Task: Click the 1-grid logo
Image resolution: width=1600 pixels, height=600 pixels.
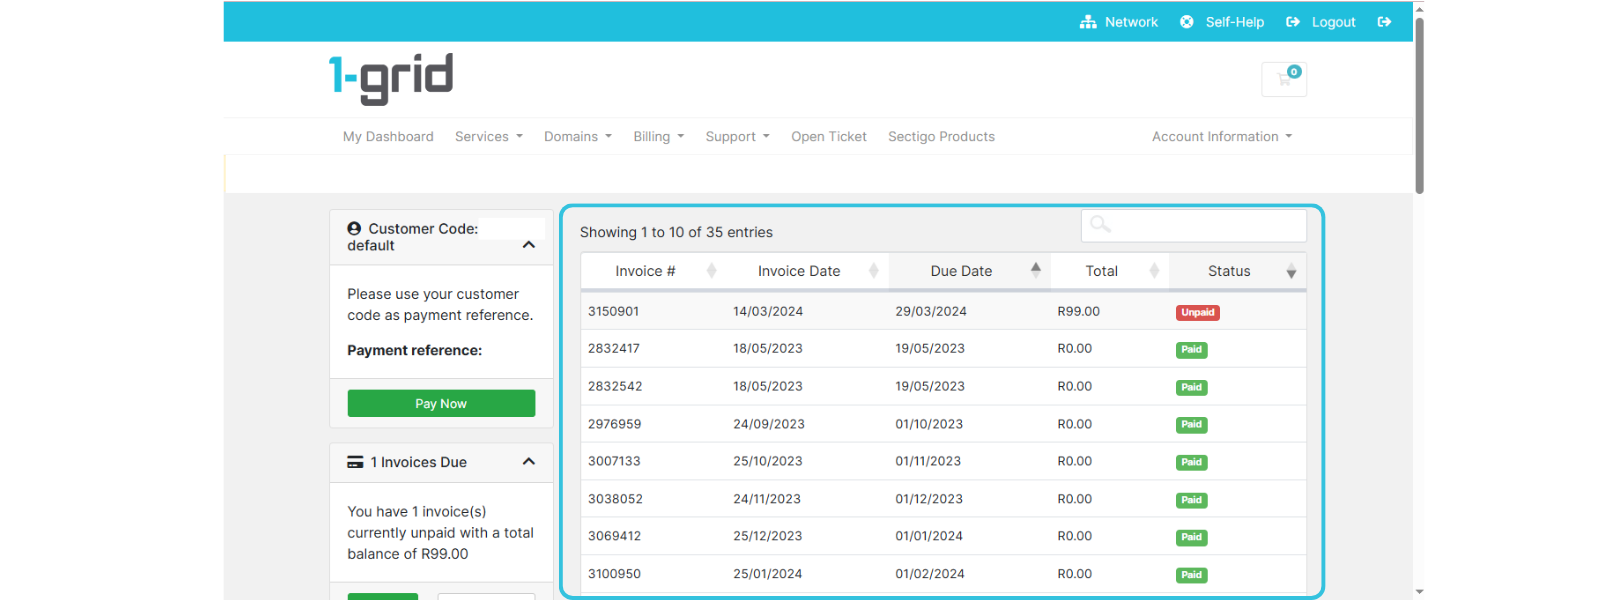Action: click(391, 78)
